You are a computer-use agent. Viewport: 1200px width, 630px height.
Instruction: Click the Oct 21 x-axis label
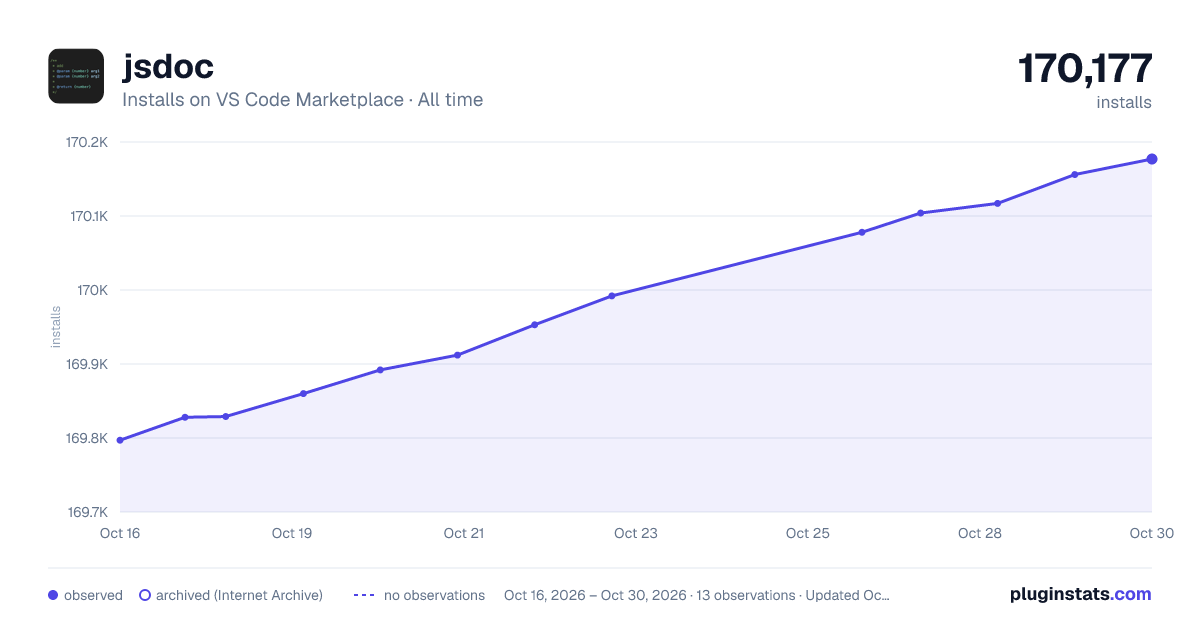click(x=464, y=533)
